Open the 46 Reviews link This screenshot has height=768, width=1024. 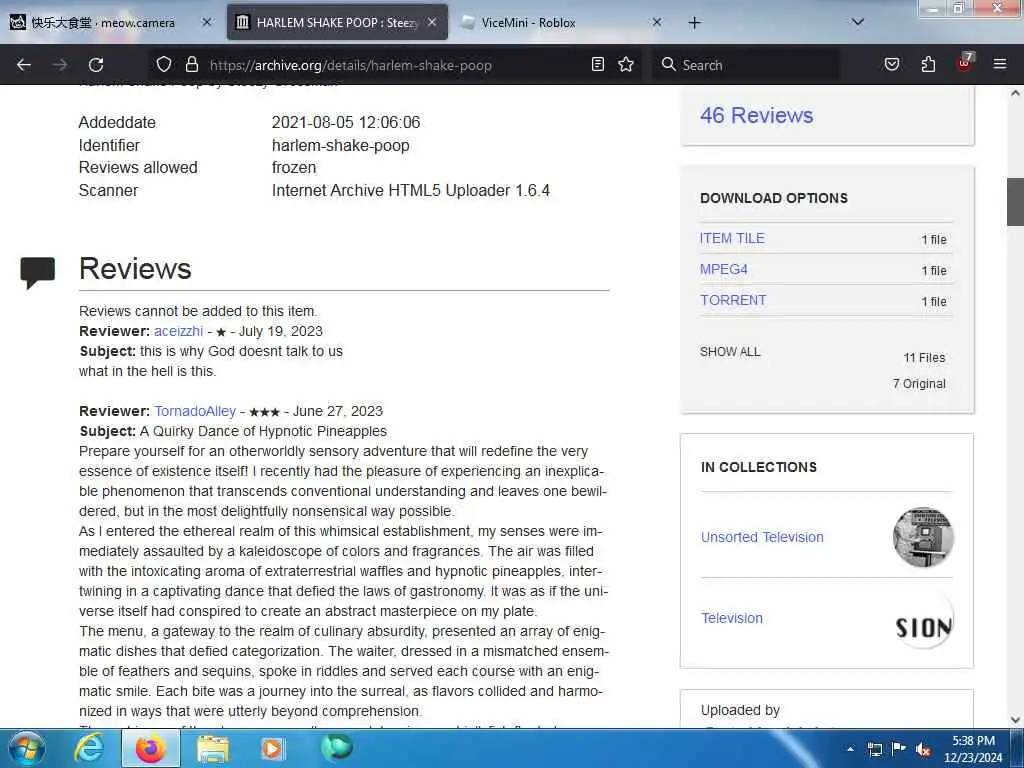tap(756, 116)
